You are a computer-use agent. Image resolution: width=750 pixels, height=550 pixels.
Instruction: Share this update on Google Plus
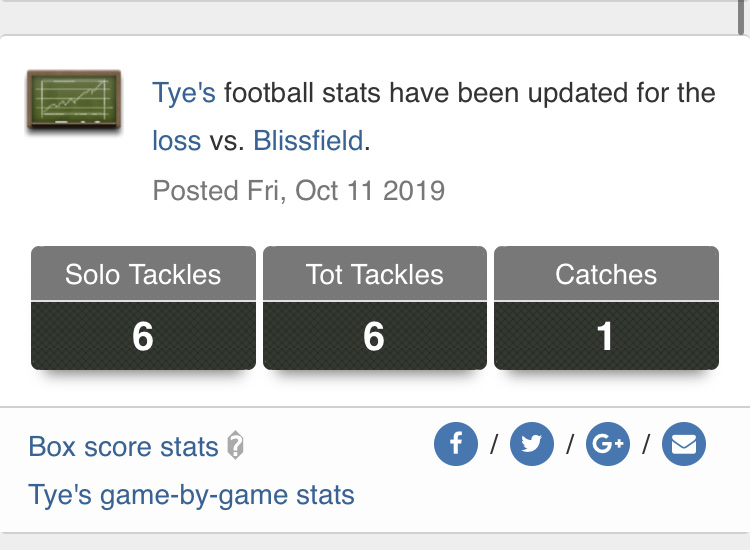click(x=607, y=445)
